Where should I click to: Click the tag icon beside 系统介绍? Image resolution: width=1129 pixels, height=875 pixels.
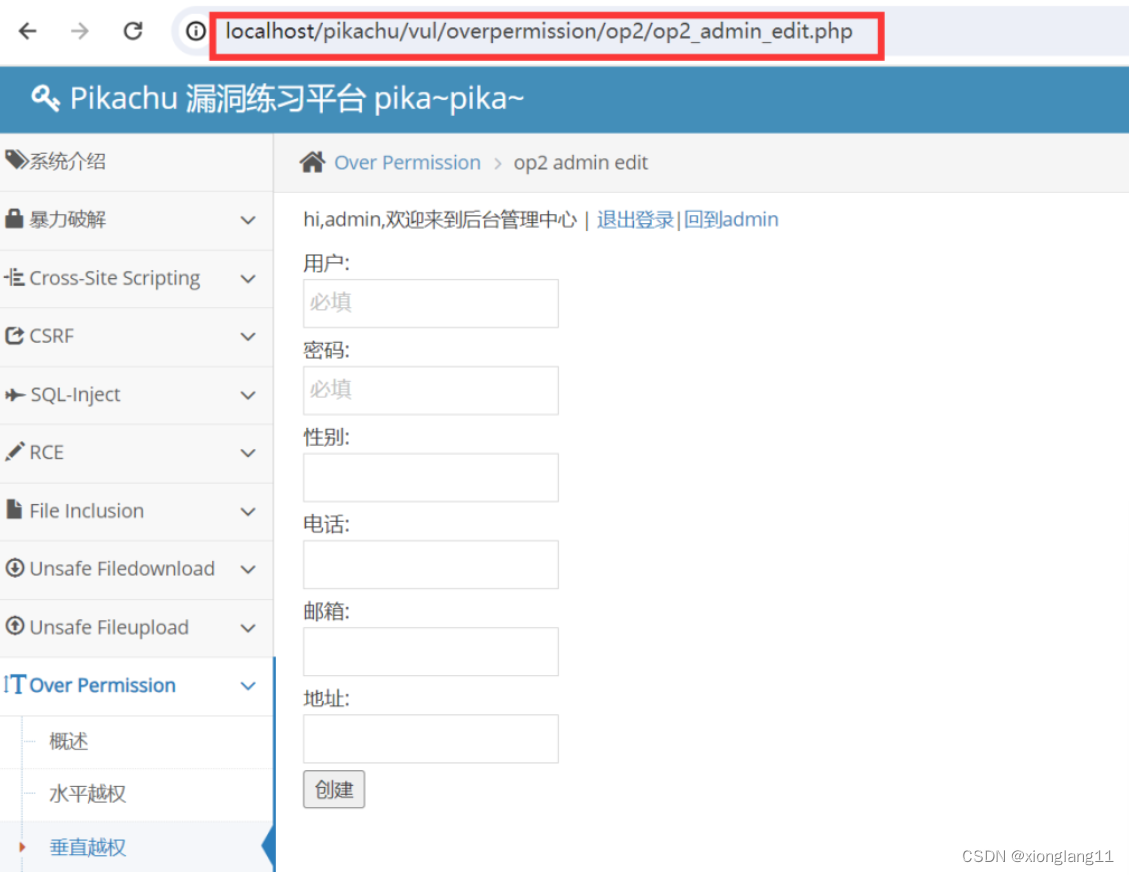point(16,160)
